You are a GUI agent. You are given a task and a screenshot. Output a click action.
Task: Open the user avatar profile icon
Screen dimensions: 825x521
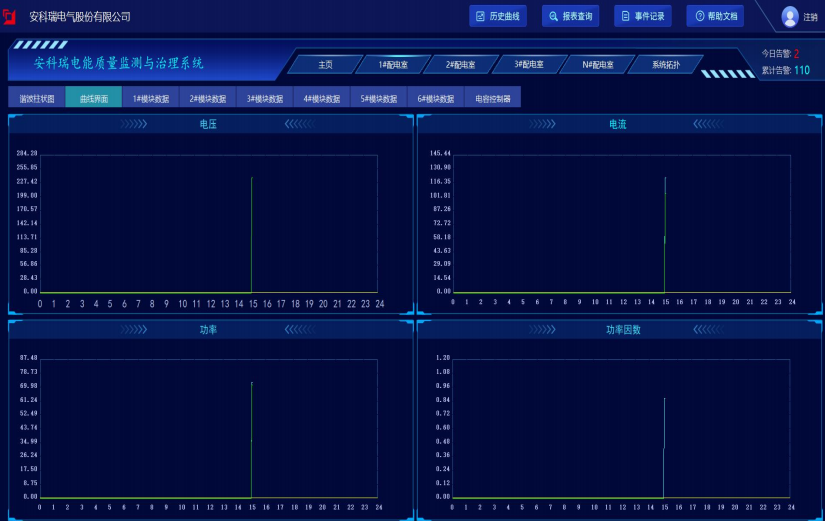click(789, 16)
